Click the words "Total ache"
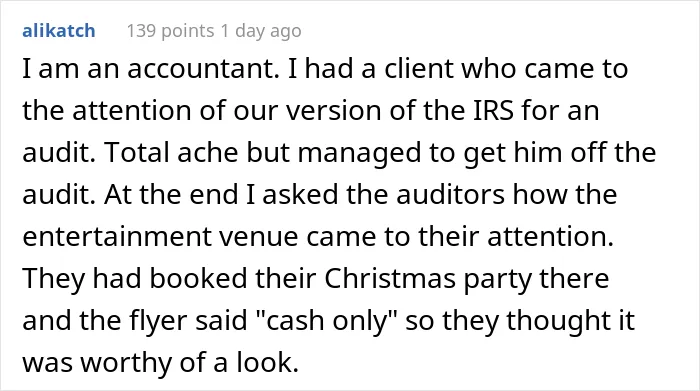 point(171,153)
